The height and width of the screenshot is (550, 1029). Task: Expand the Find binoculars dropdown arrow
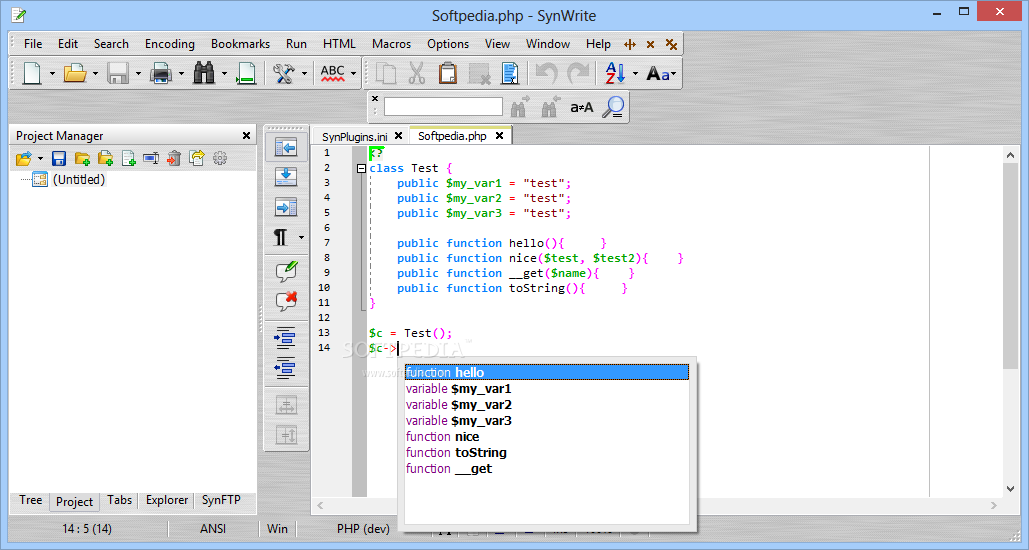tap(224, 74)
